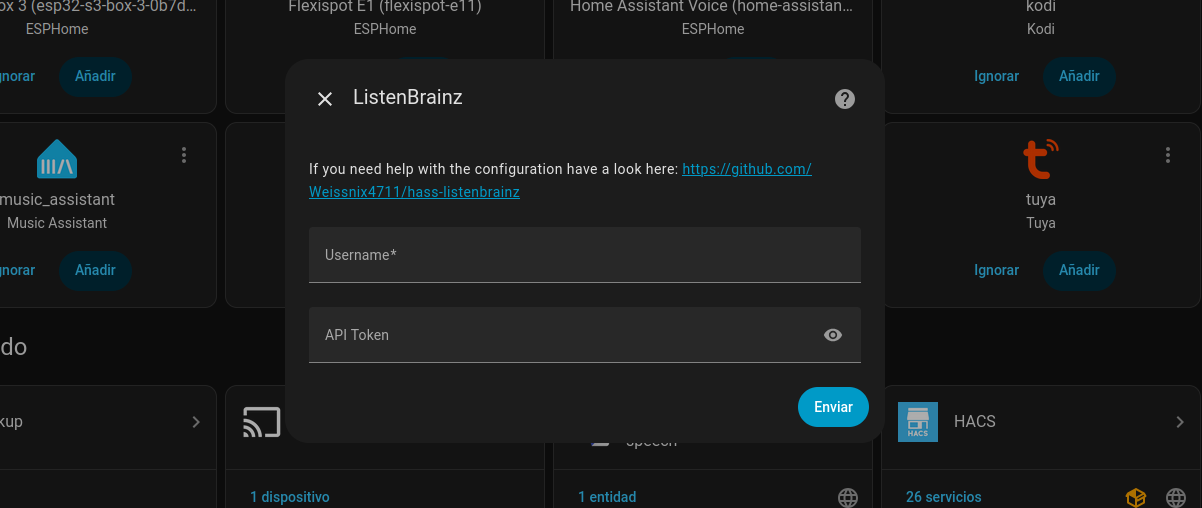This screenshot has height=508, width=1202.
Task: Open the help icon in the ListenBrainz dialog
Action: [845, 99]
